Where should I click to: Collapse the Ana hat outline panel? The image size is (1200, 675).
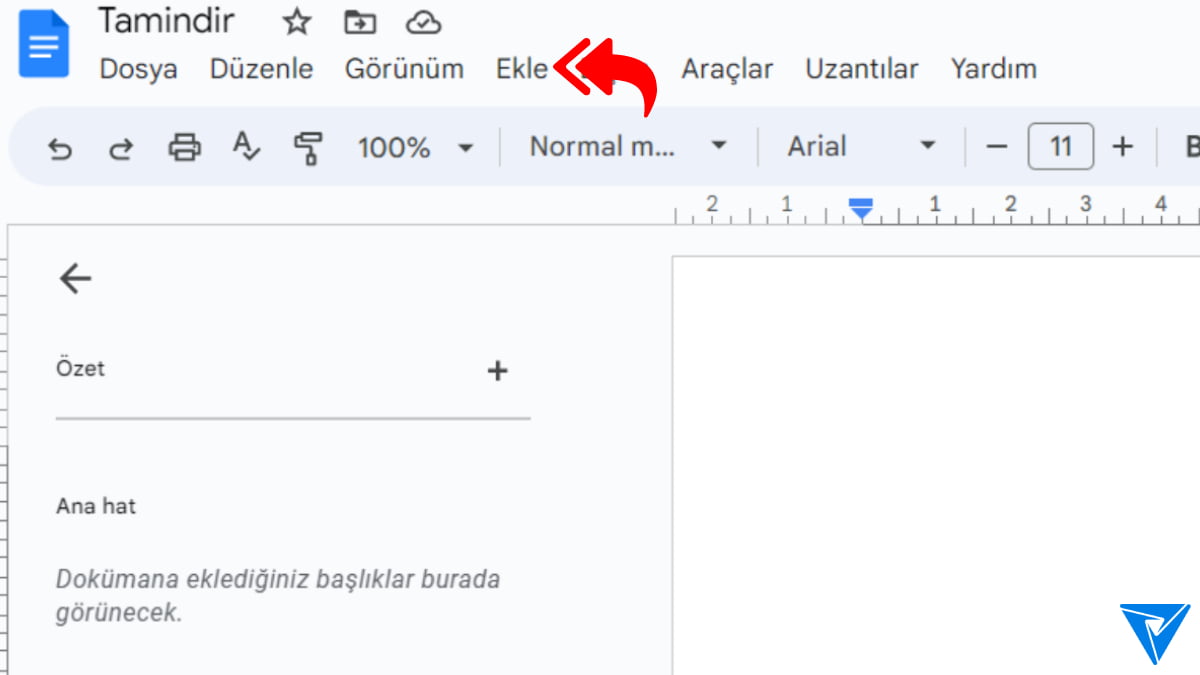[x=75, y=279]
